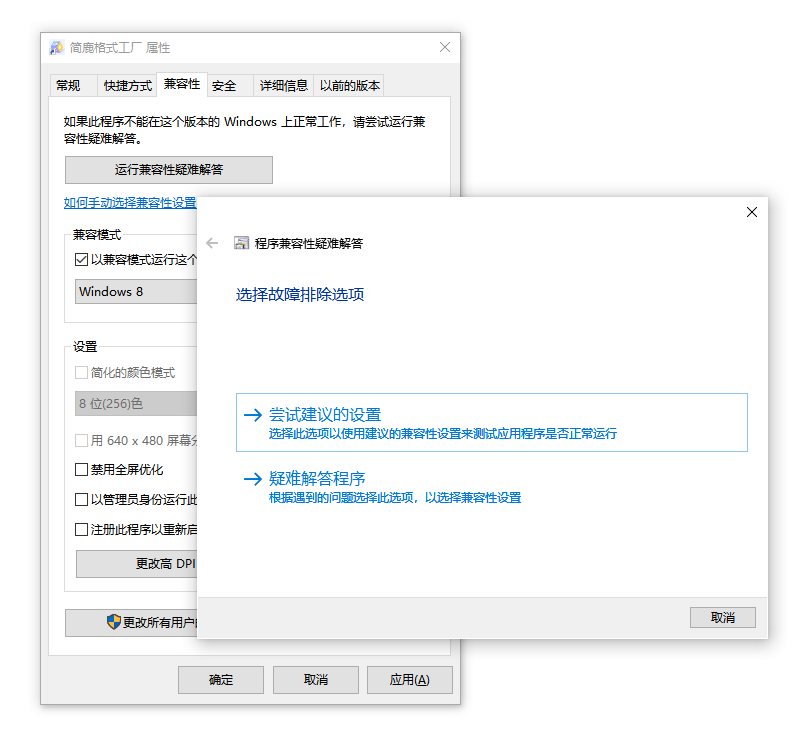Click the blue arrow beside 疑难解答程序
The height and width of the screenshot is (734, 807).
pos(253,478)
